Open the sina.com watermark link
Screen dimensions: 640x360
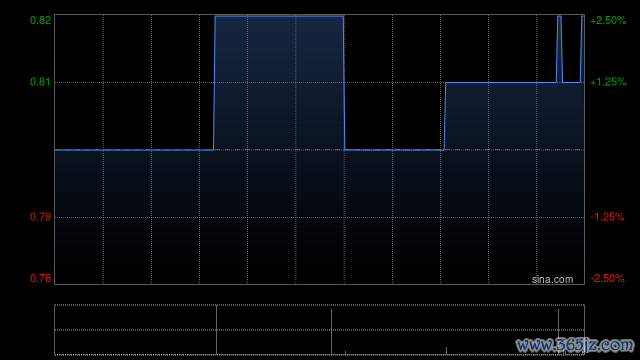click(552, 280)
